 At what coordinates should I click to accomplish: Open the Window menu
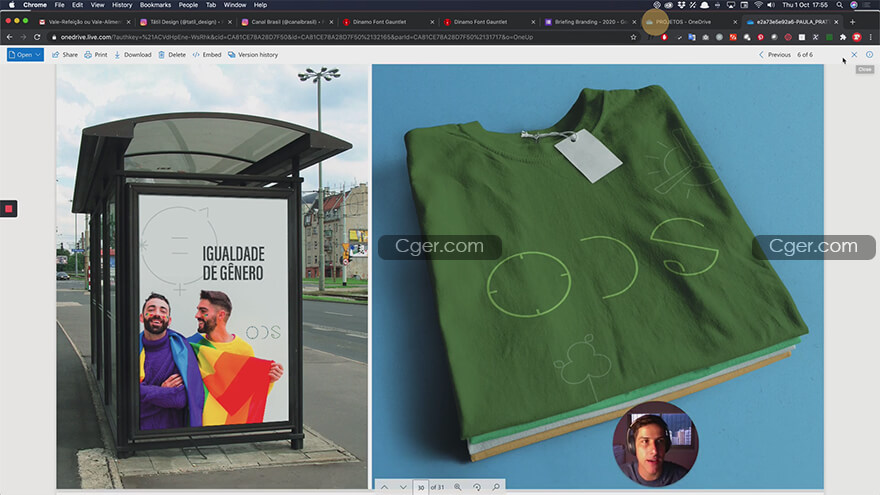[x=235, y=4]
